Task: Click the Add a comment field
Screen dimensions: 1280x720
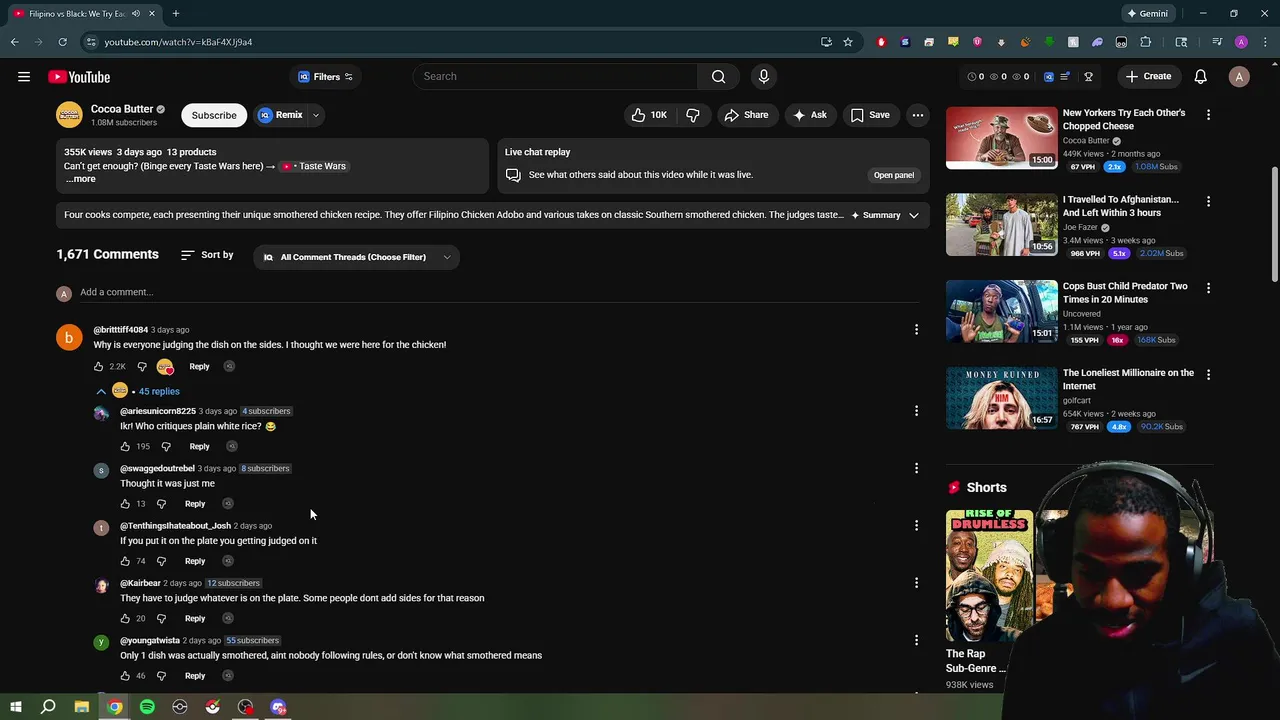Action: click(x=499, y=292)
